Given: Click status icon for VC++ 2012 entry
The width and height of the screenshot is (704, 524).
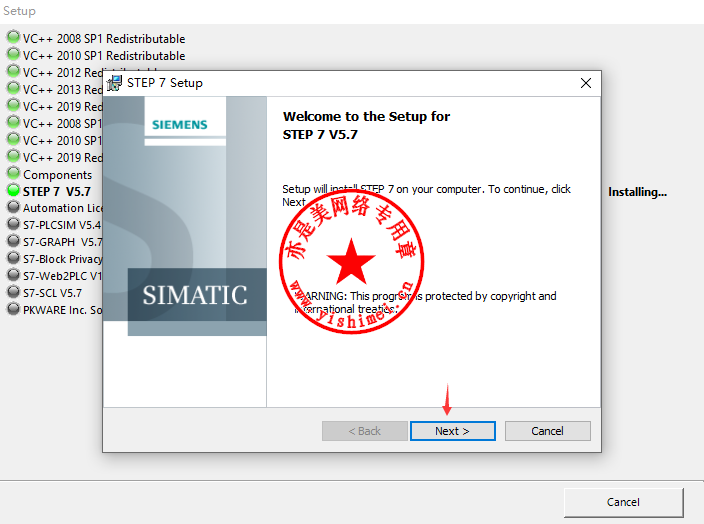Looking at the screenshot, I should (13, 71).
